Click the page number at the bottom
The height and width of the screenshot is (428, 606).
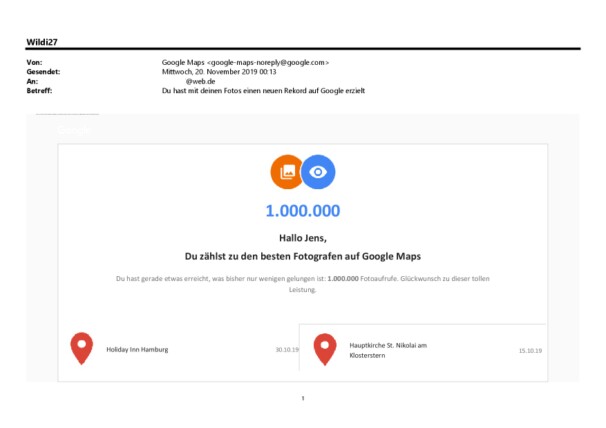click(x=302, y=398)
